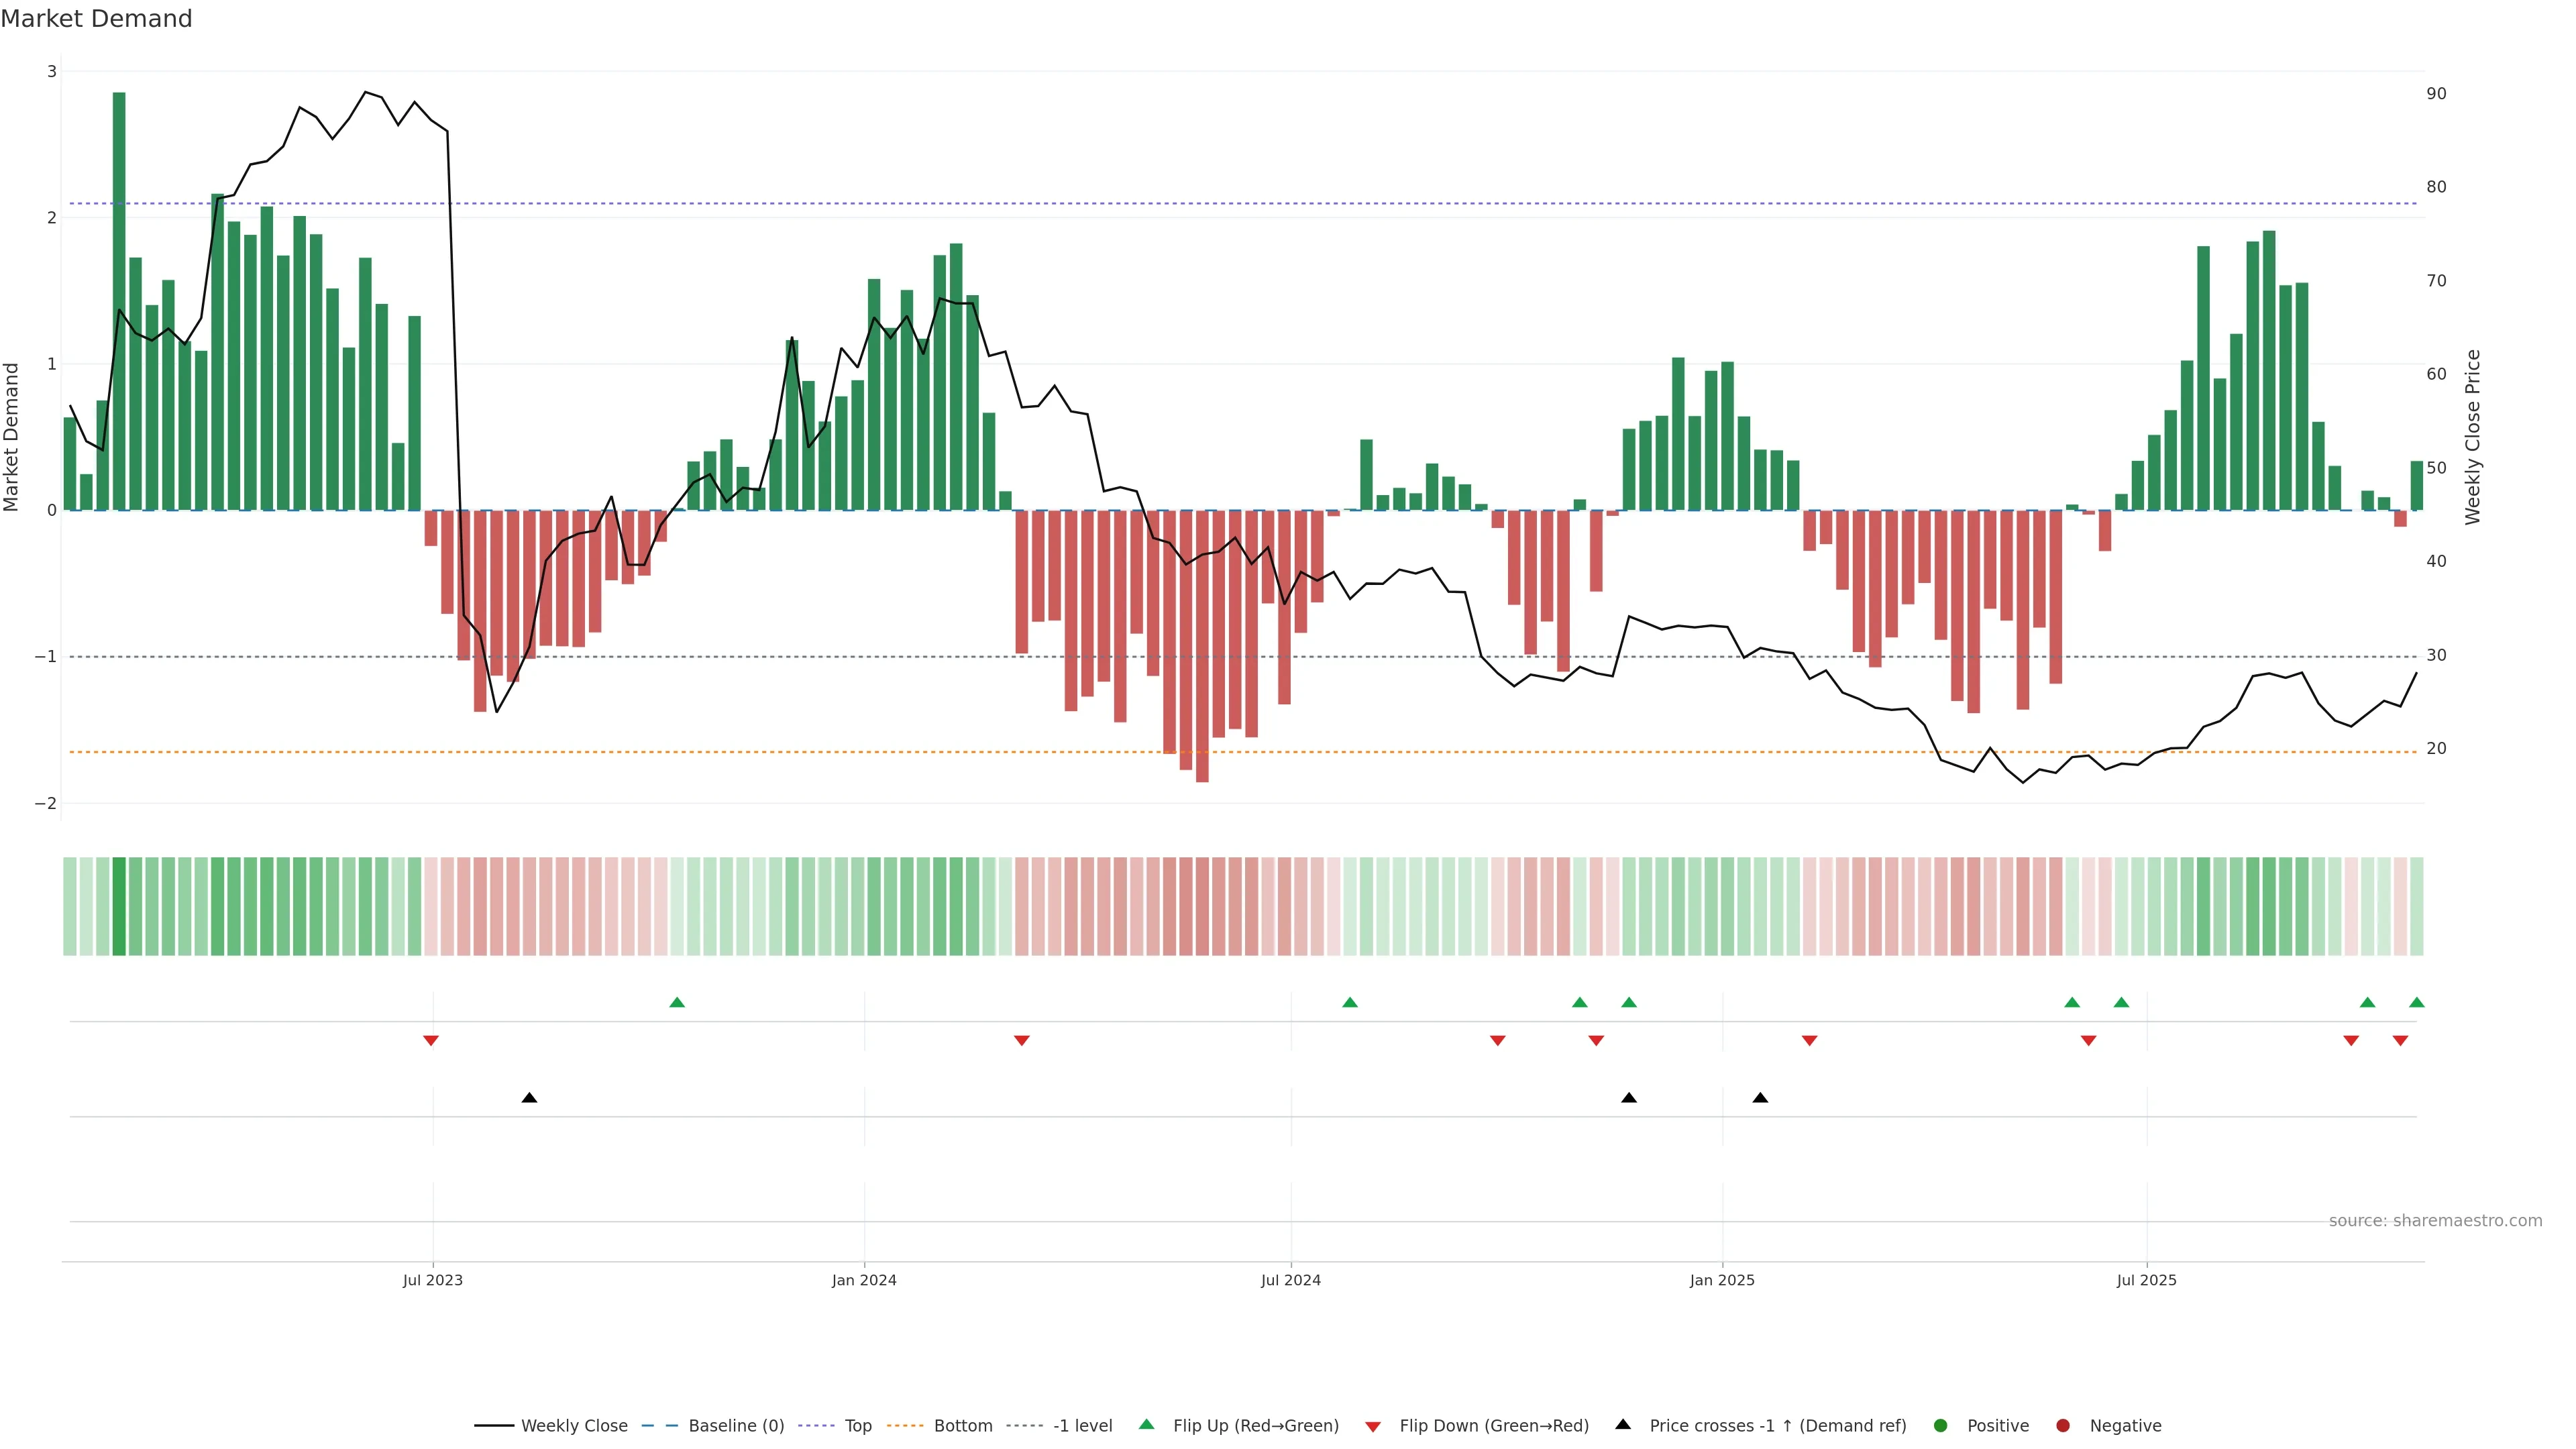Click the first red flip-down triangle marker

tap(431, 1041)
